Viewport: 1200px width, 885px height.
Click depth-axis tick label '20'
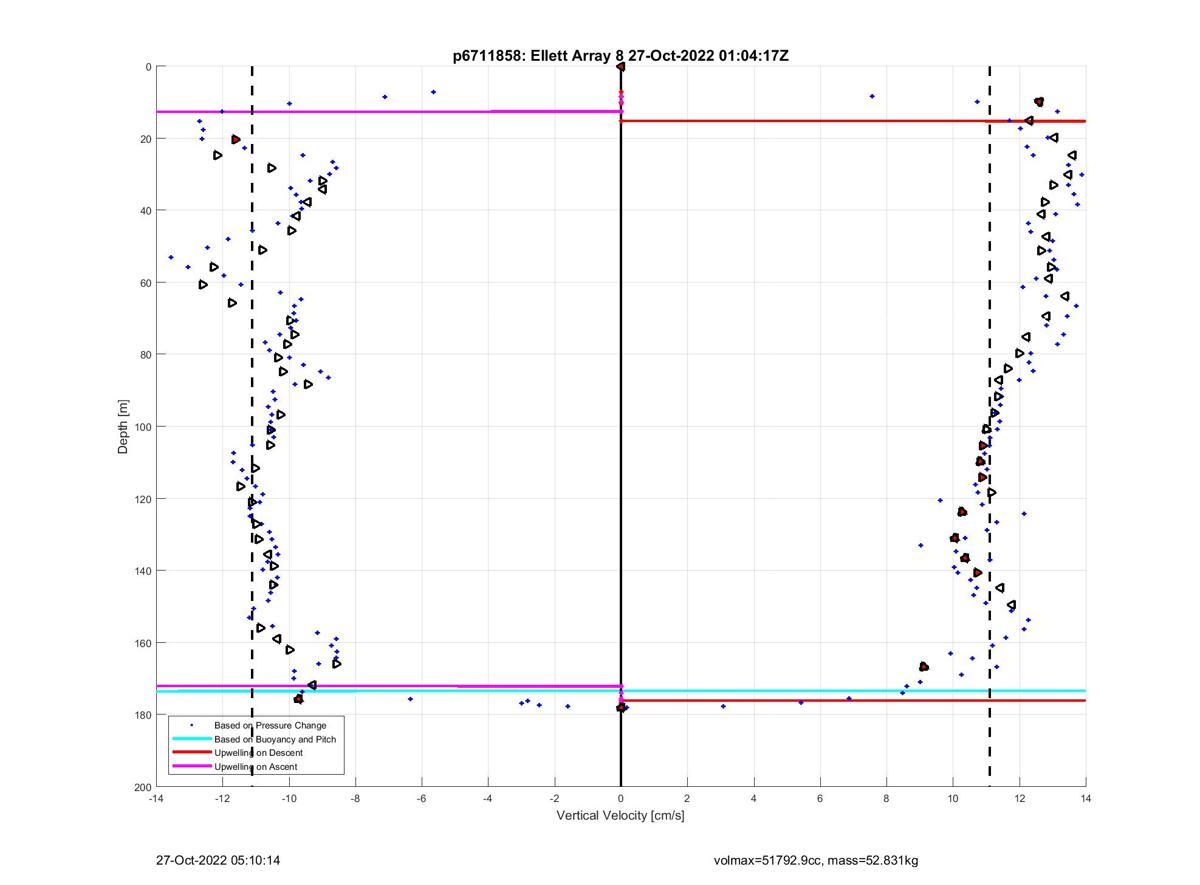click(145, 139)
